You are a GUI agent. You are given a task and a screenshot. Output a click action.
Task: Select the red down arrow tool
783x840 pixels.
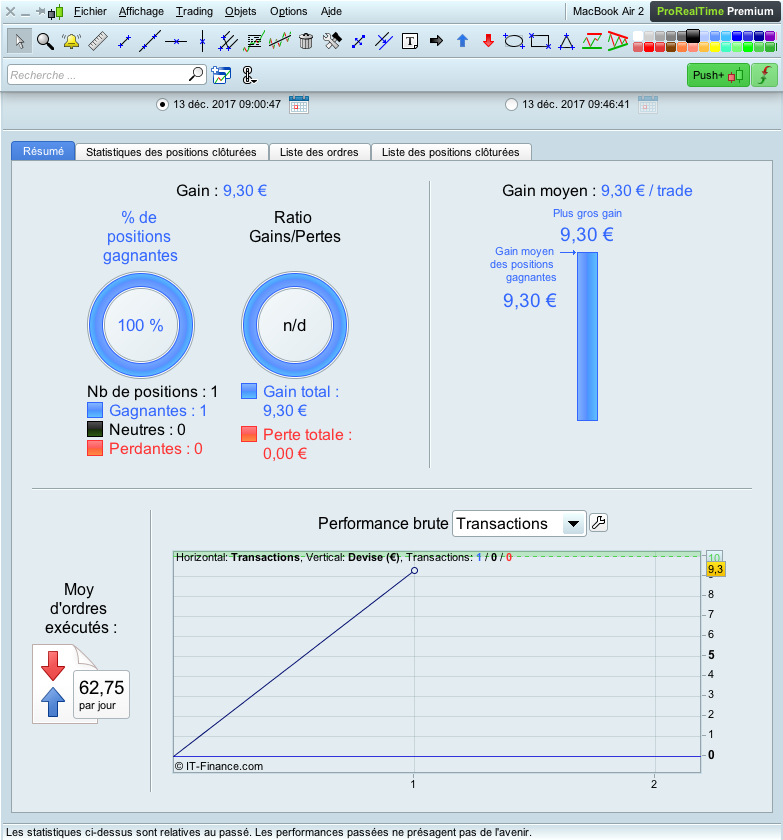click(488, 41)
